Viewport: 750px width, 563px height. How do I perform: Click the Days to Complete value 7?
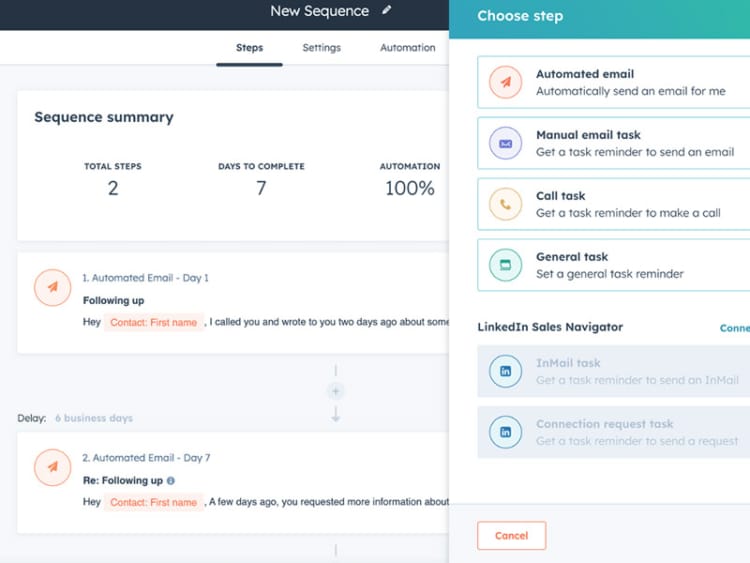261,188
